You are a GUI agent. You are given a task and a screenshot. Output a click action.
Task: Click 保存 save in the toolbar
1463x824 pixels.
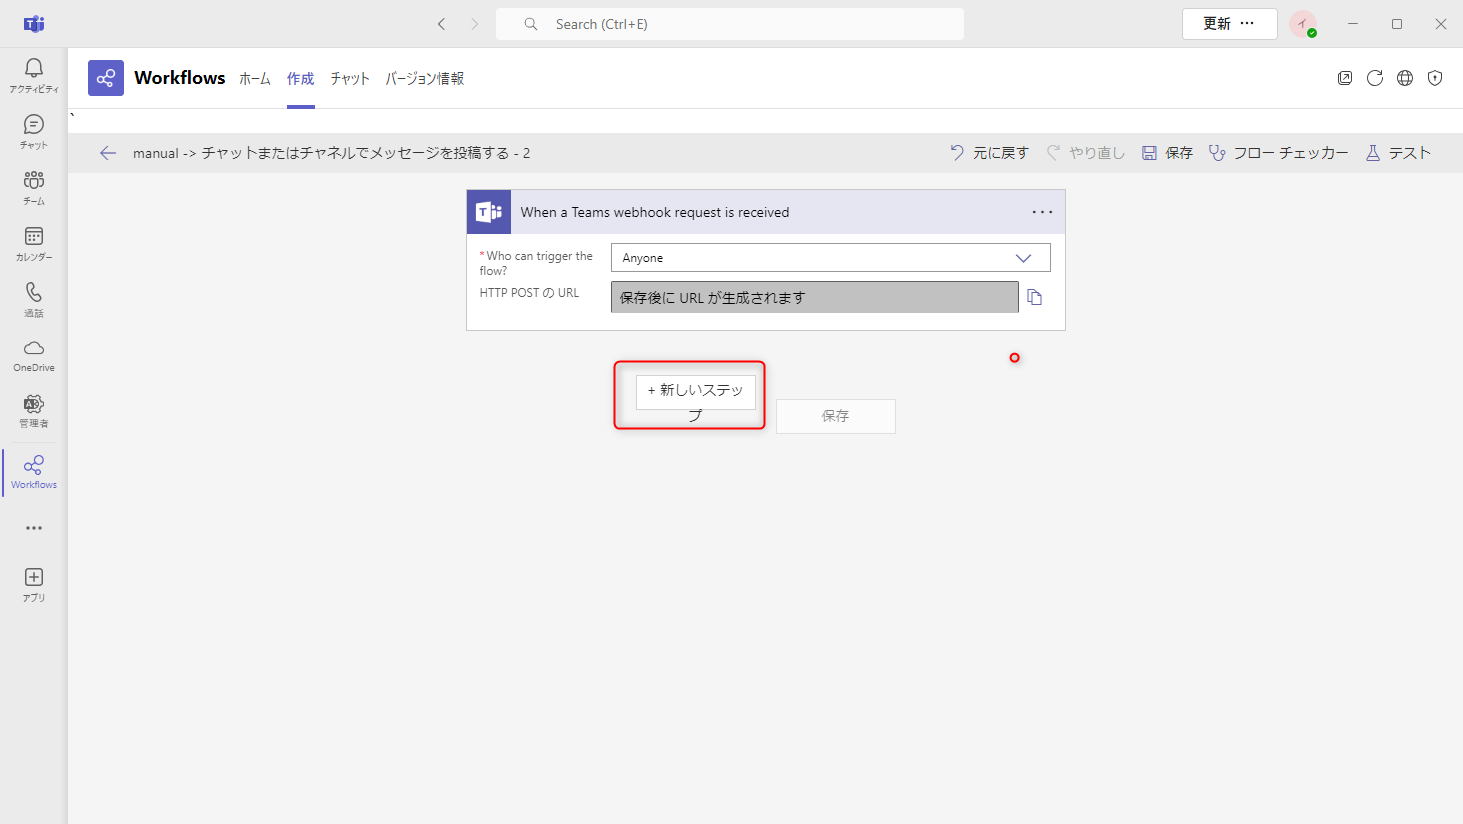[x=1167, y=153]
